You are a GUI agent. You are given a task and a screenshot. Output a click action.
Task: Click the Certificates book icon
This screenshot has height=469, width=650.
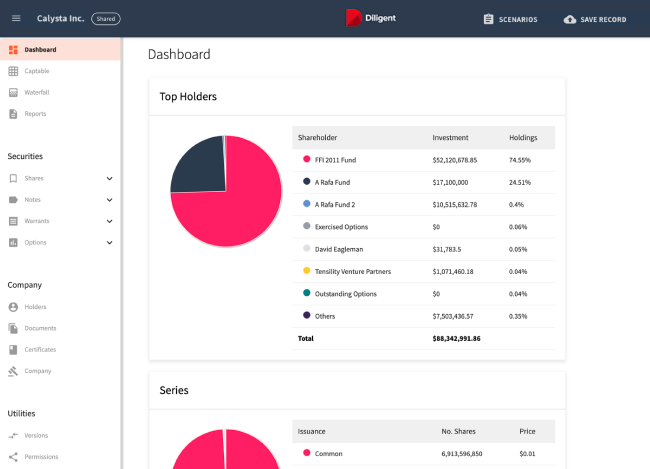[13, 350]
